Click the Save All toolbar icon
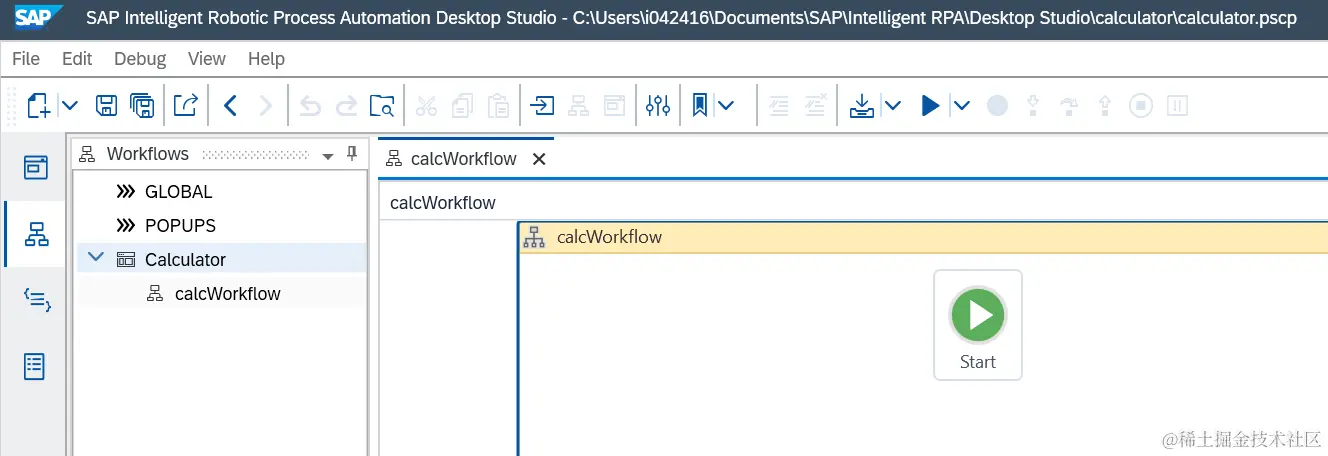The width and height of the screenshot is (1328, 456). tap(142, 105)
